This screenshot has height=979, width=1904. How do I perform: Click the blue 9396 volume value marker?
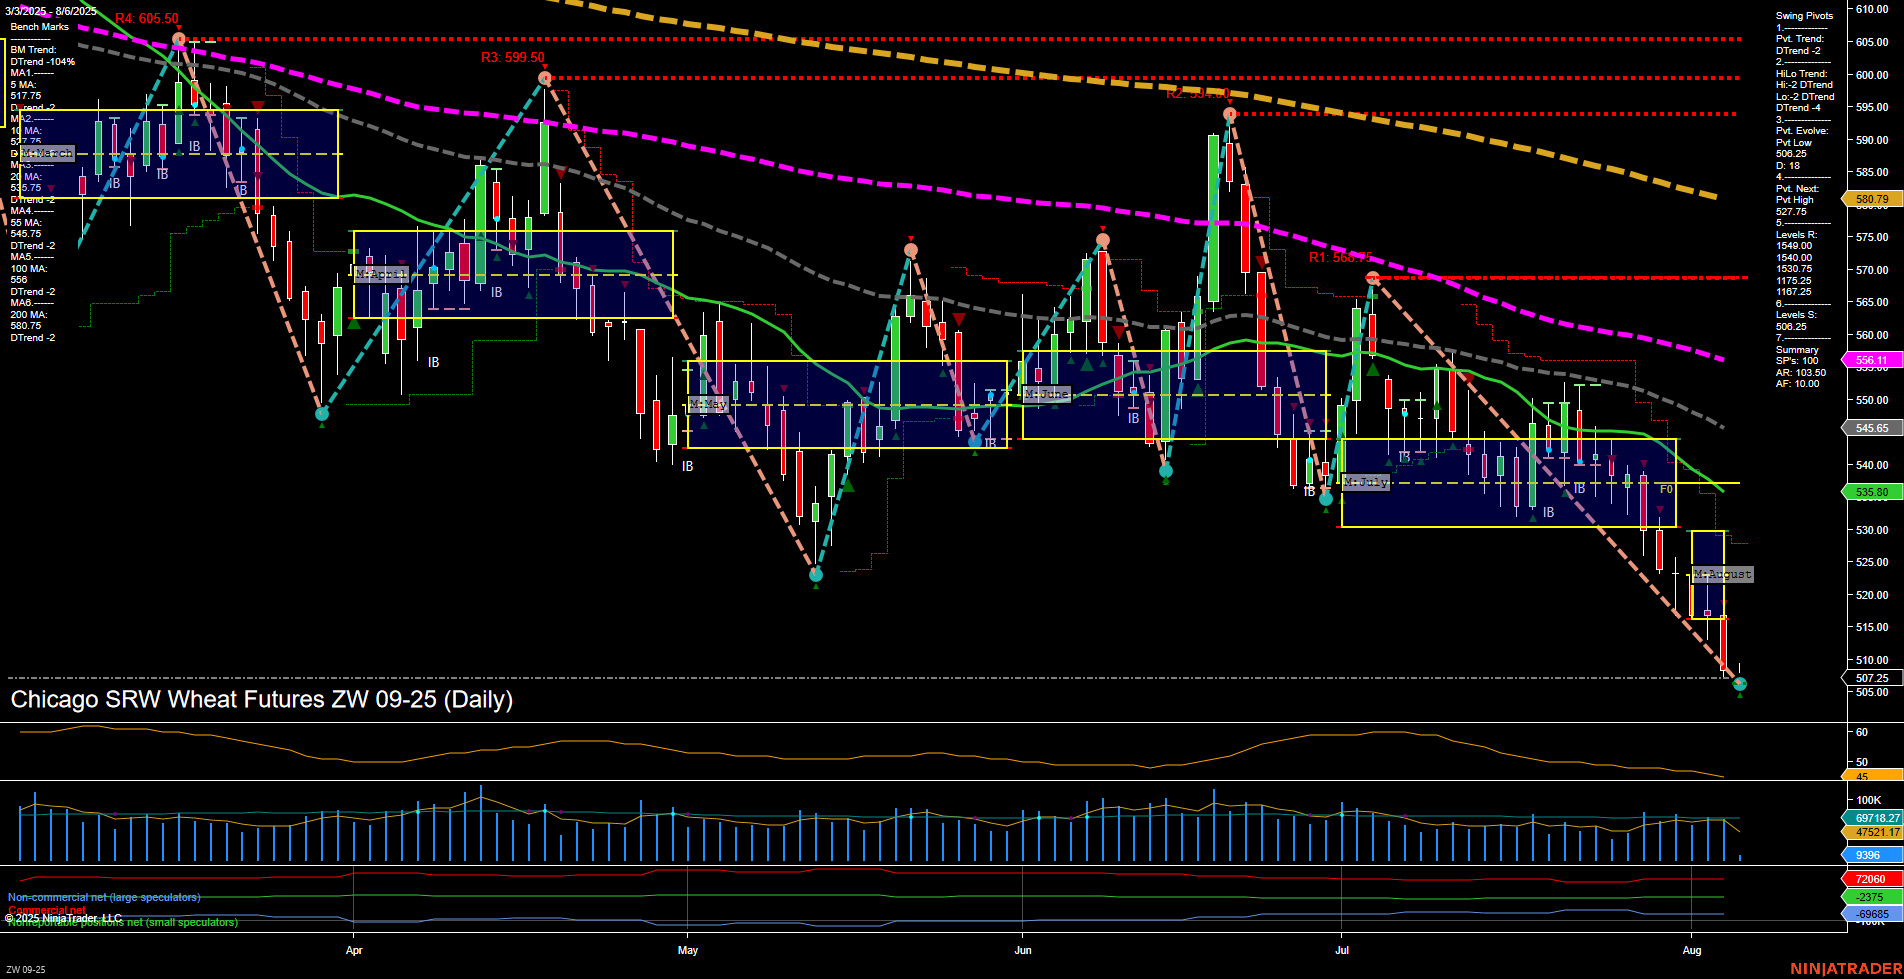pos(1866,855)
